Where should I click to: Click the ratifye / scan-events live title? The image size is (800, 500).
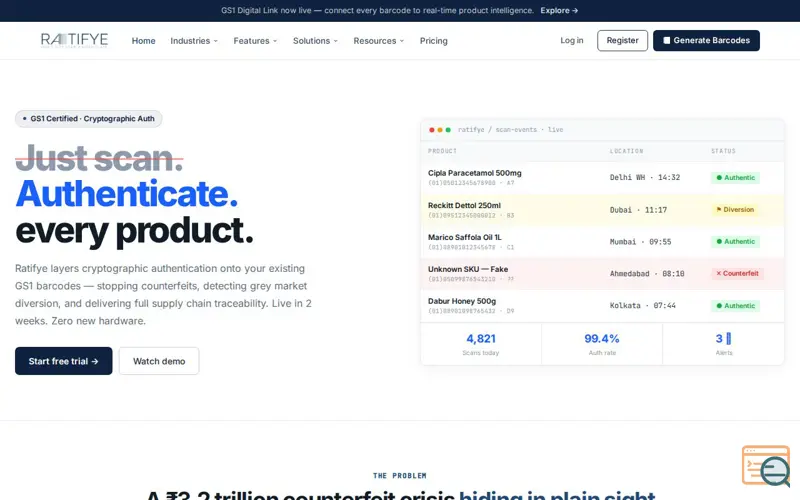tap(510, 130)
